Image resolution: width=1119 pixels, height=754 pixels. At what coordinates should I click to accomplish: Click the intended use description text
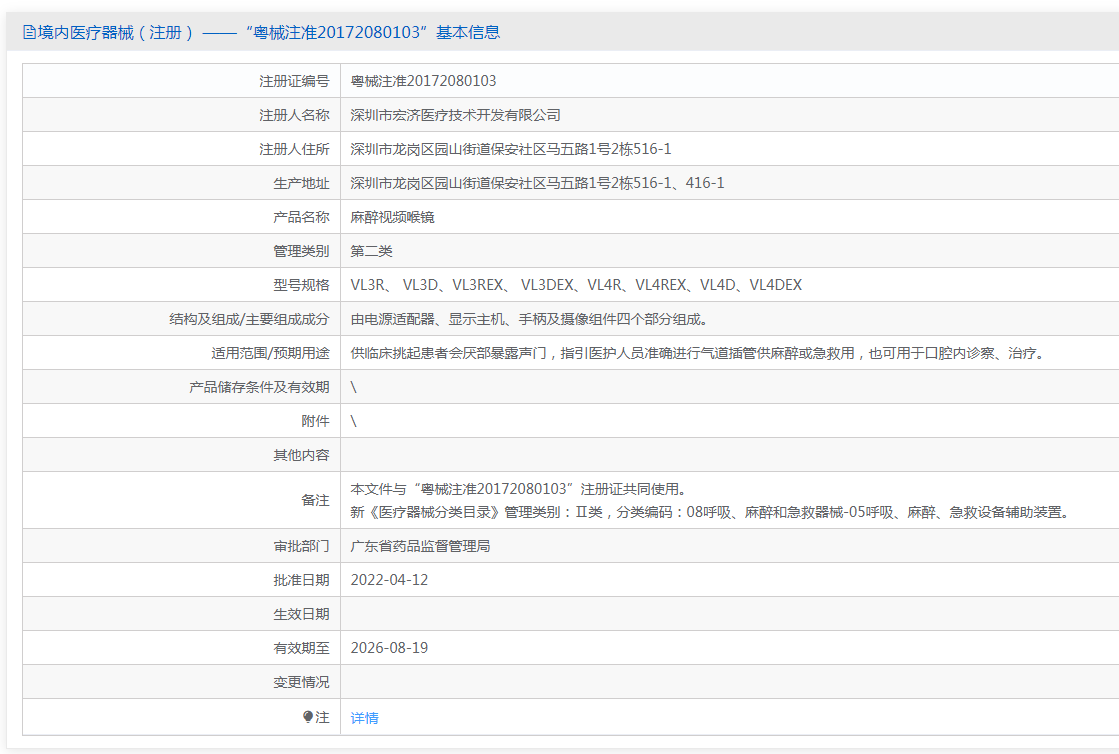[698, 353]
